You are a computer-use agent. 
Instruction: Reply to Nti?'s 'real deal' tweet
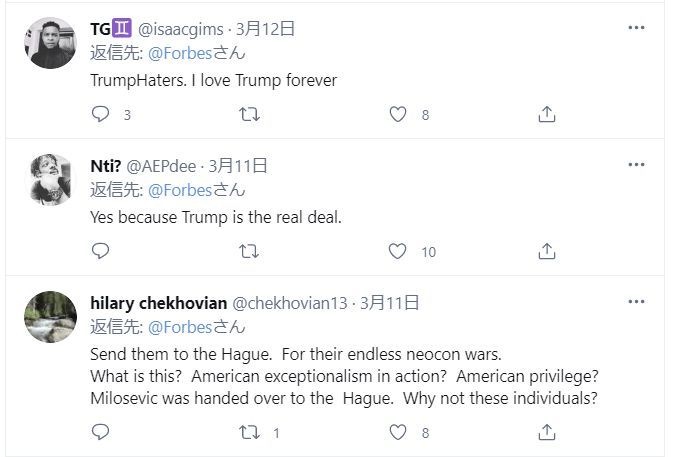100,251
